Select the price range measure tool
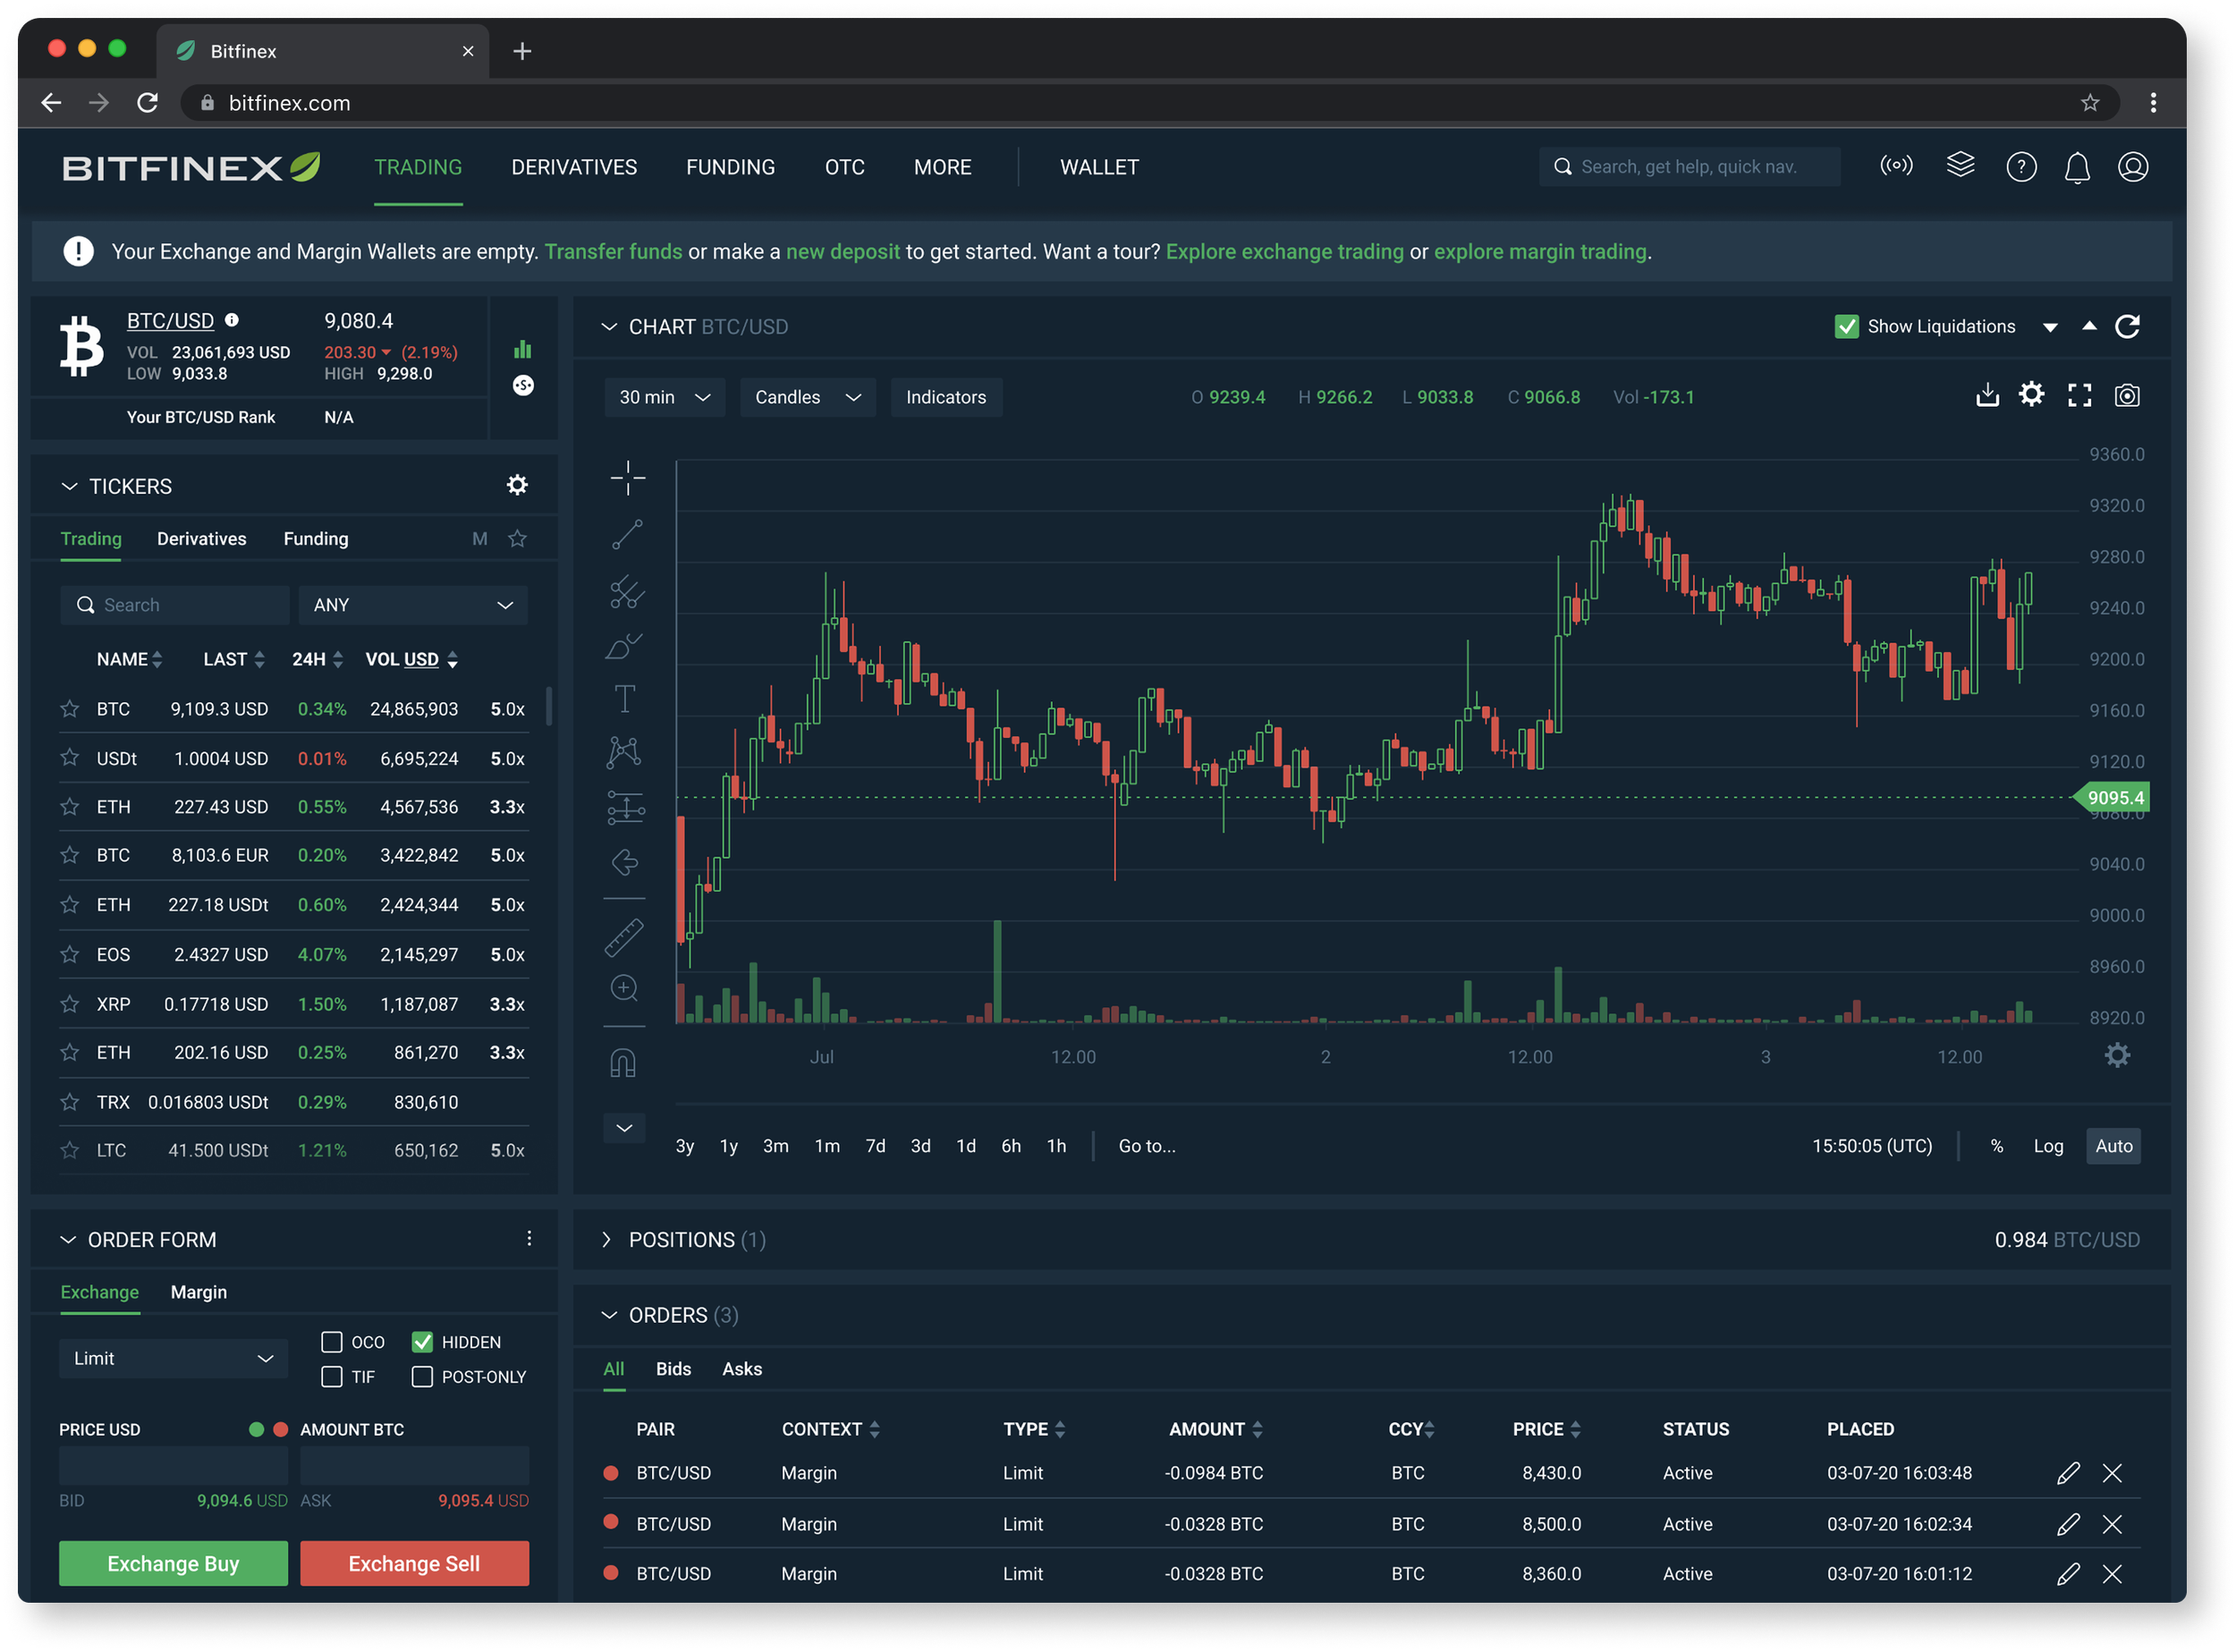Viewport: 2236px width, 1652px height. 626,807
